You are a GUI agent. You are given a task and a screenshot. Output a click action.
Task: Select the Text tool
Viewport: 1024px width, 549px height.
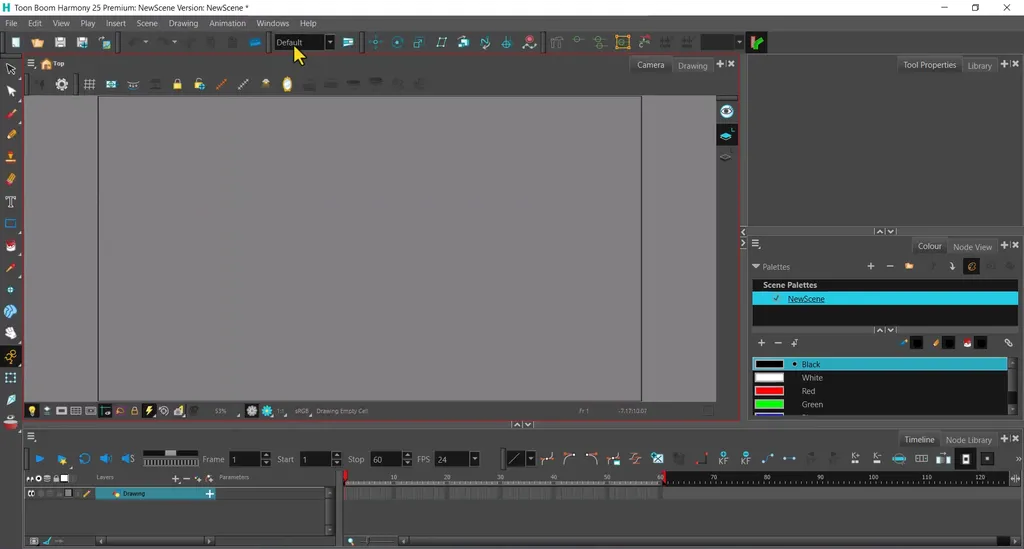10,201
